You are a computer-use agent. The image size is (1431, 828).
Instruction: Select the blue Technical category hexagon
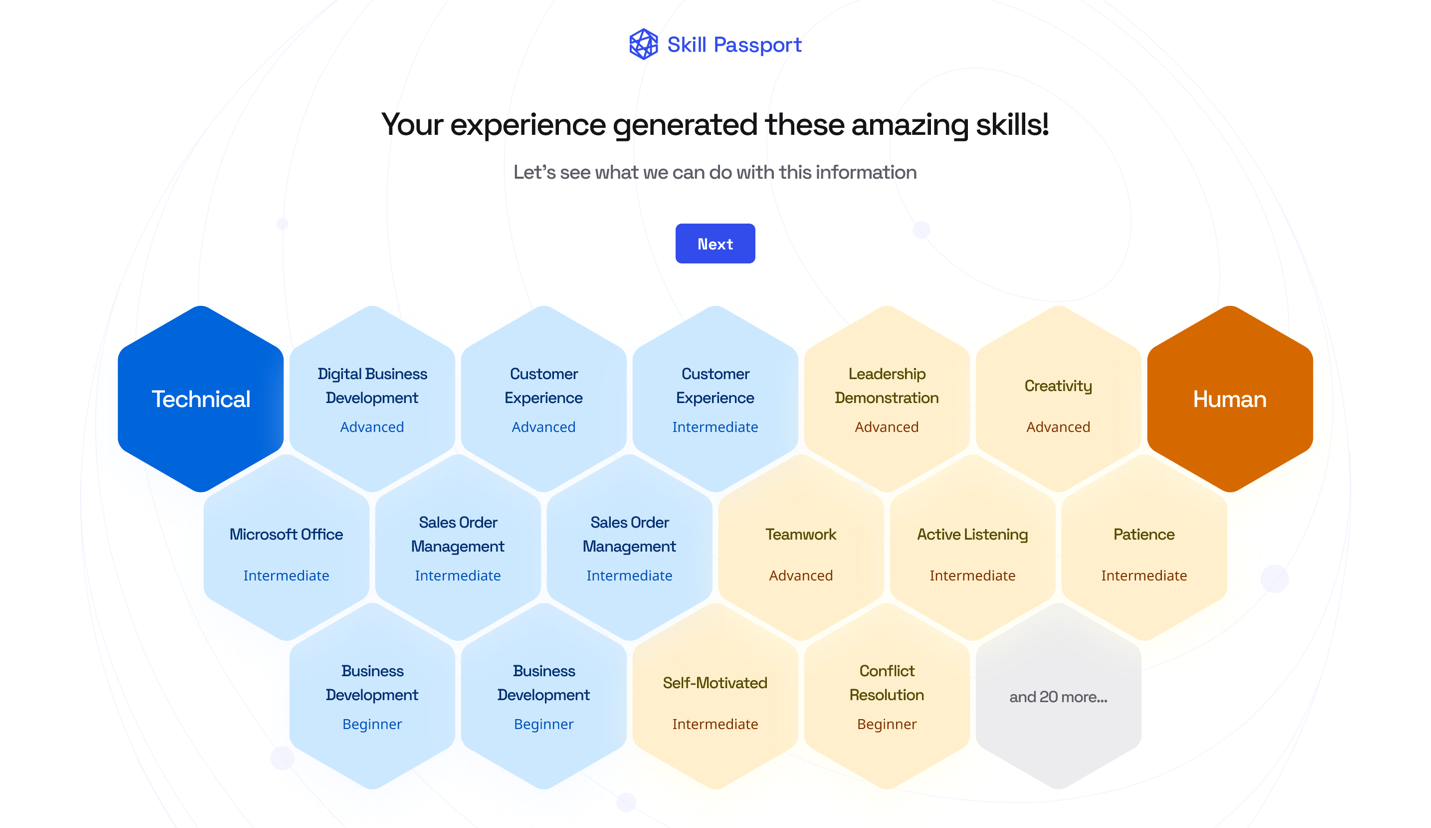201,399
